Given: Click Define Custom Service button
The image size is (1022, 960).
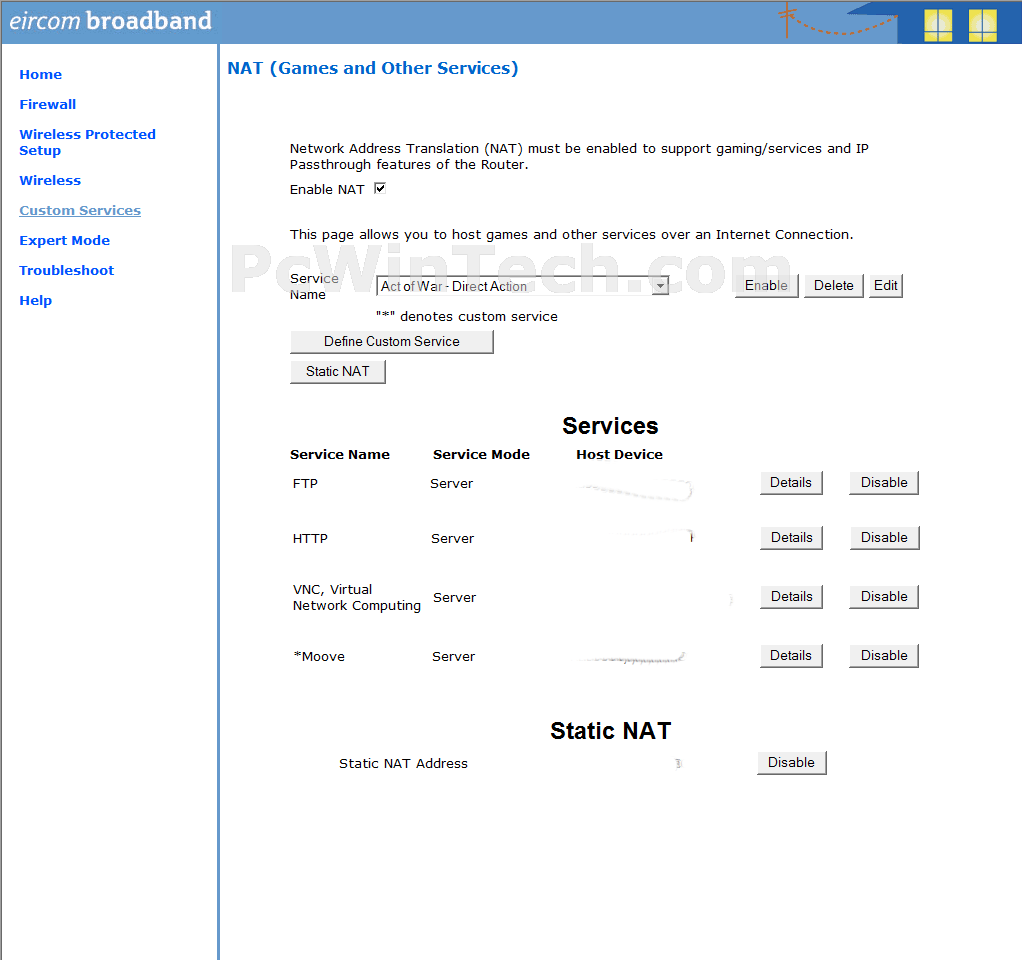Looking at the screenshot, I should pyautogui.click(x=392, y=342).
